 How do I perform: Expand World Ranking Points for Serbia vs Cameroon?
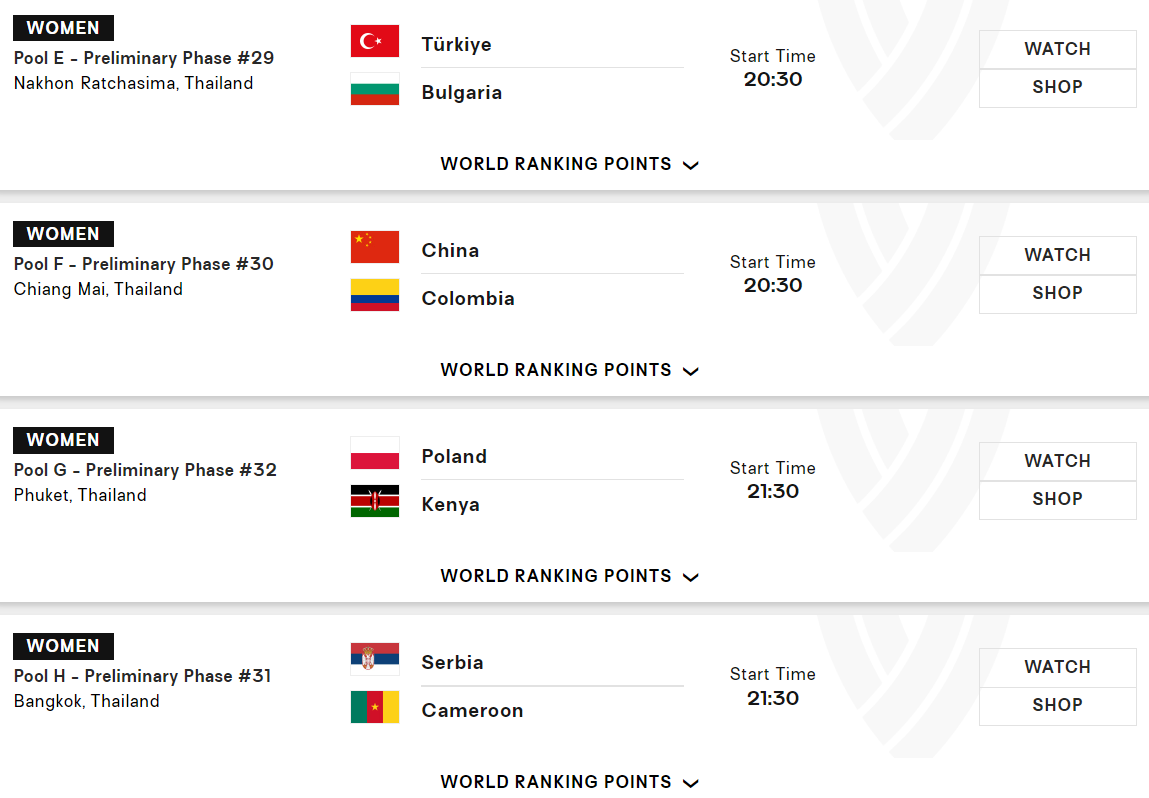[x=569, y=782]
